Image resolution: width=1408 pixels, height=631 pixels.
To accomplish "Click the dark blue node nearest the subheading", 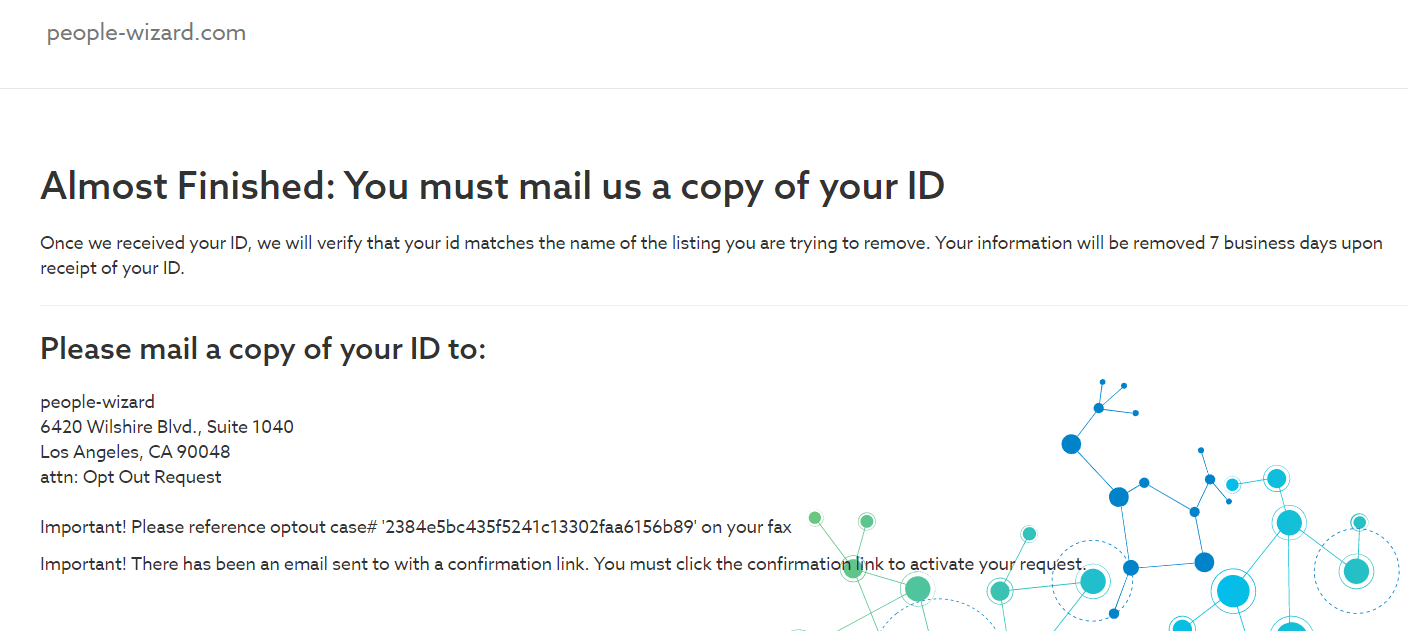I will pyautogui.click(x=1071, y=444).
